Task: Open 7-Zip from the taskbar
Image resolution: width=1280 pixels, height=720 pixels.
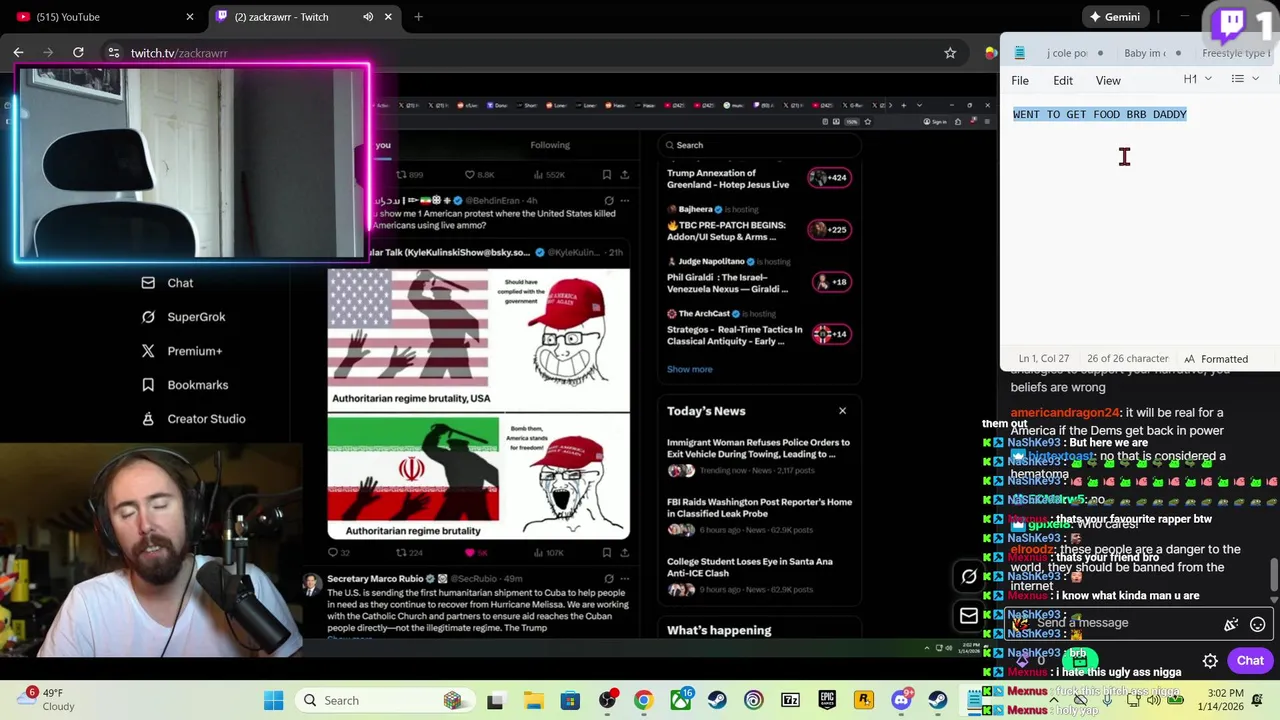Action: 790,700
